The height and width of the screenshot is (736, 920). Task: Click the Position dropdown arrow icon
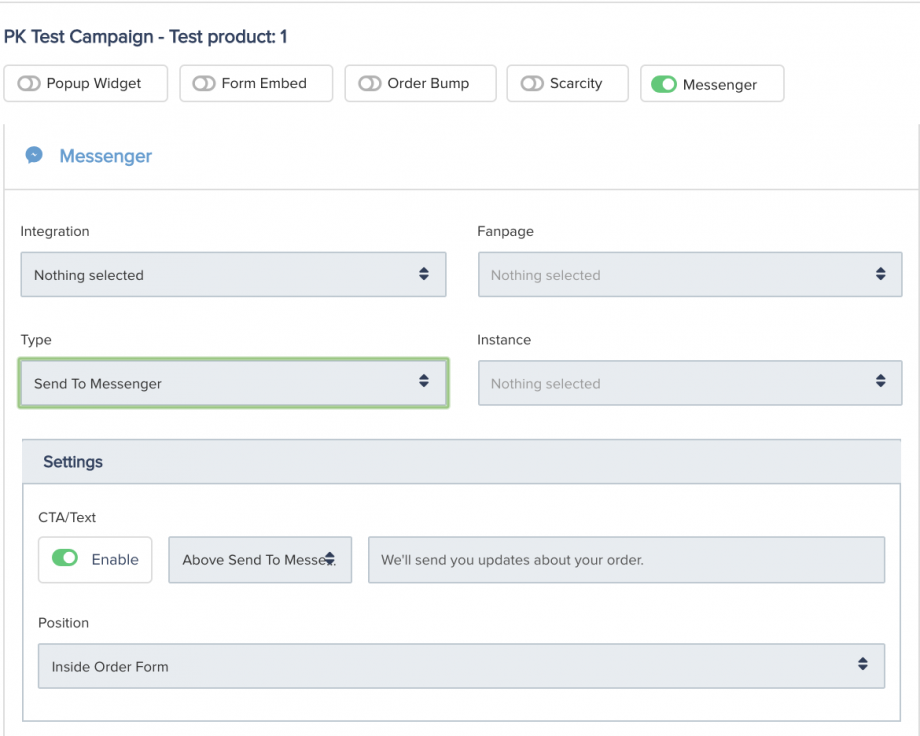click(862, 666)
